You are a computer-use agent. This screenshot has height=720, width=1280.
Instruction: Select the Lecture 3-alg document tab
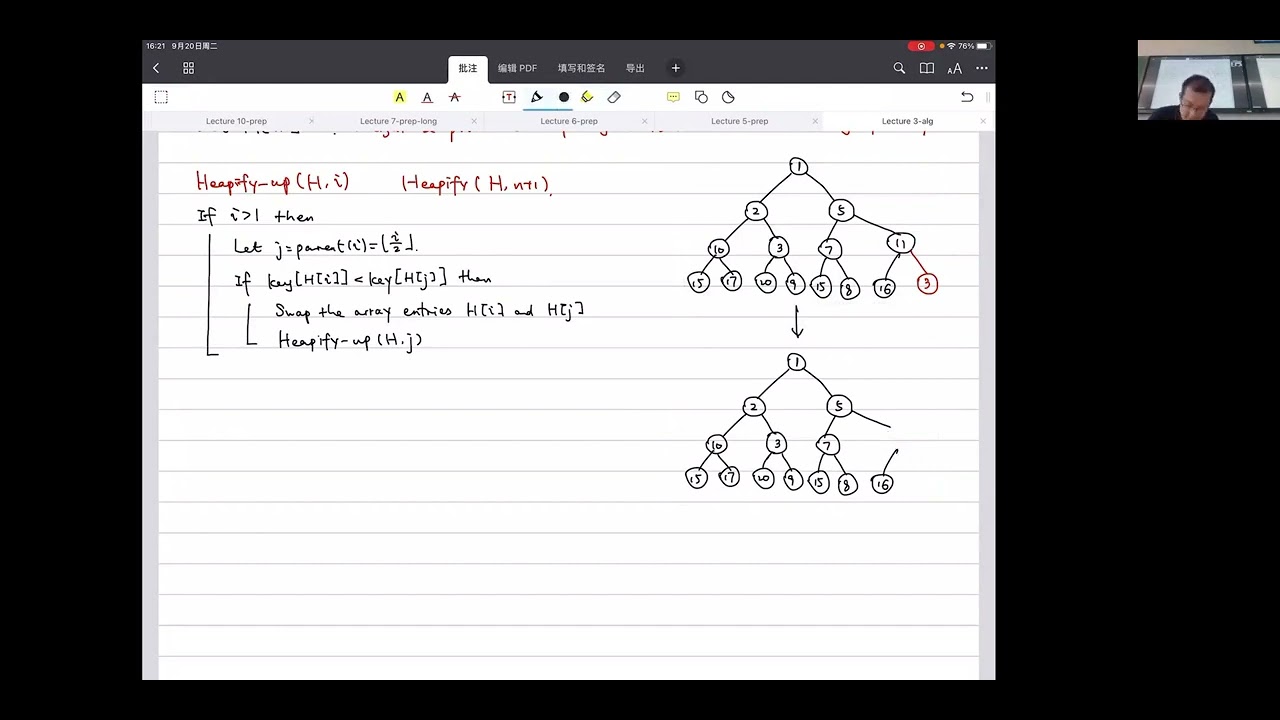908,121
